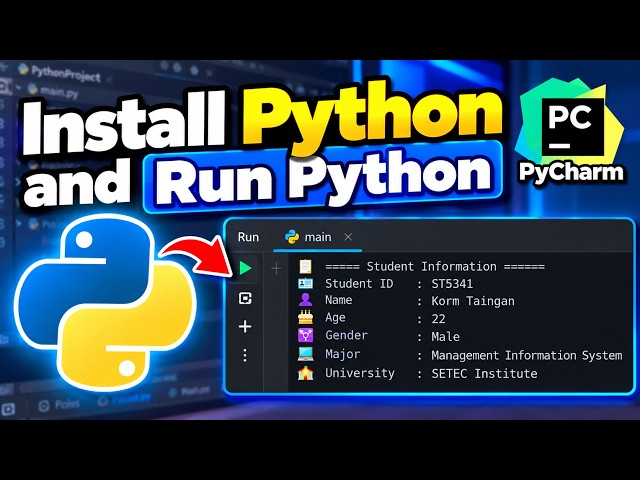Click the gray plus icon beside the play button
The image size is (640, 480).
click(276, 268)
